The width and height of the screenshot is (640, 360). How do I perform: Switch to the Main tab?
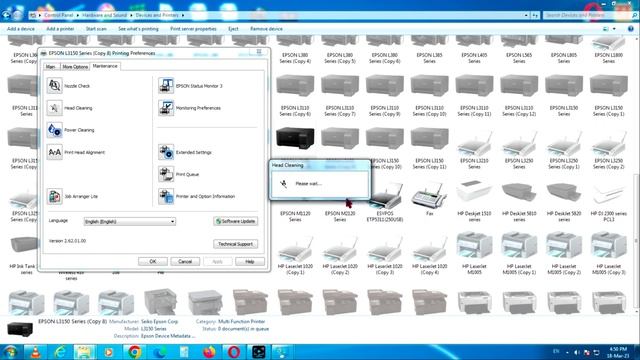[x=51, y=67]
